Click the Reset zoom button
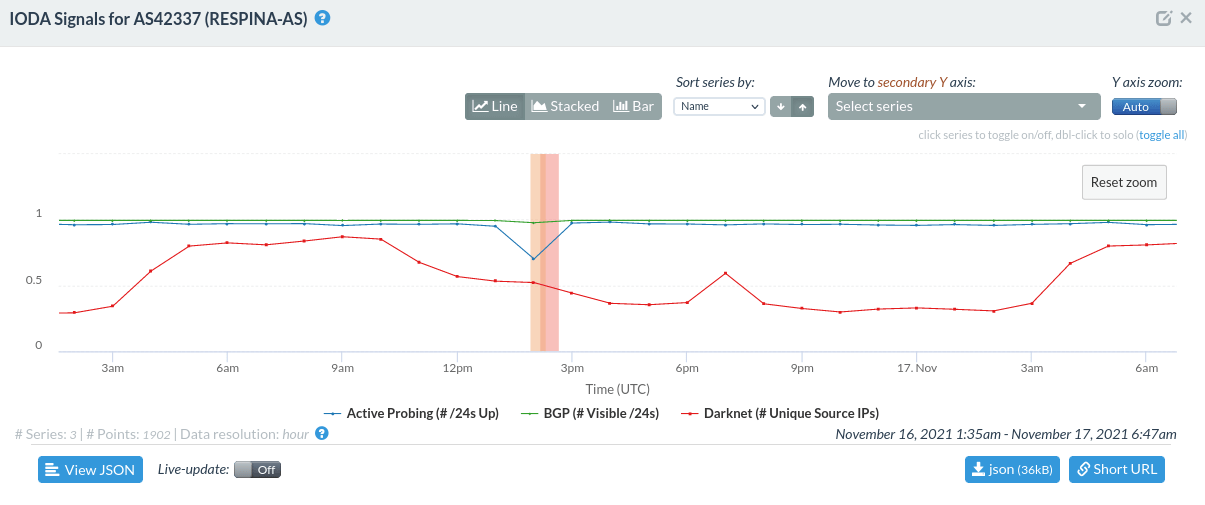This screenshot has height=505, width=1205. pos(1124,182)
